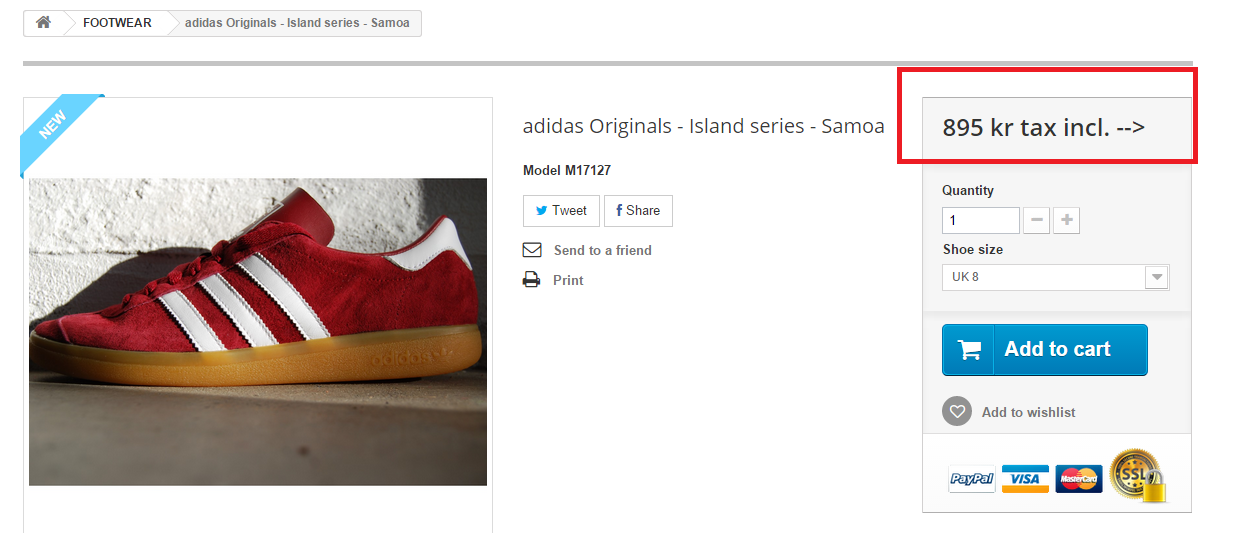Click the adidas Originals Samoa product title

(x=703, y=127)
